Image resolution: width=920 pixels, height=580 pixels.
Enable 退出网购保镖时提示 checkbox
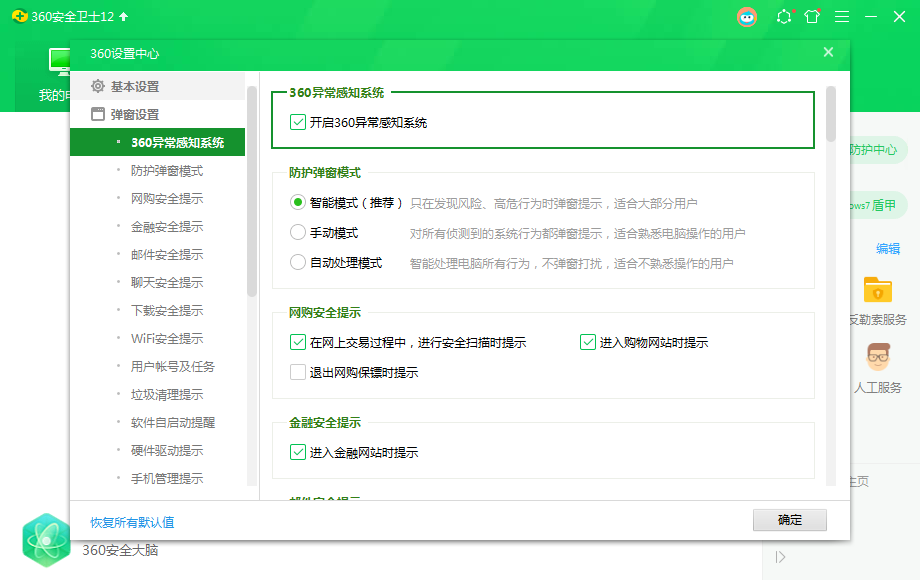pyautogui.click(x=297, y=372)
